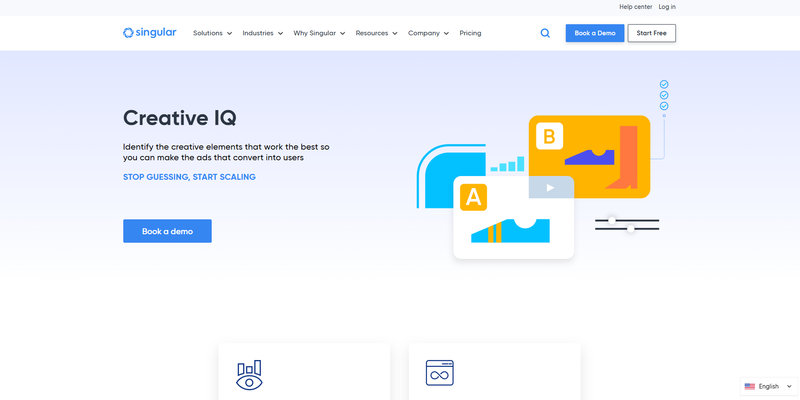Click the Start Free button
This screenshot has height=400, width=800.
[651, 33]
